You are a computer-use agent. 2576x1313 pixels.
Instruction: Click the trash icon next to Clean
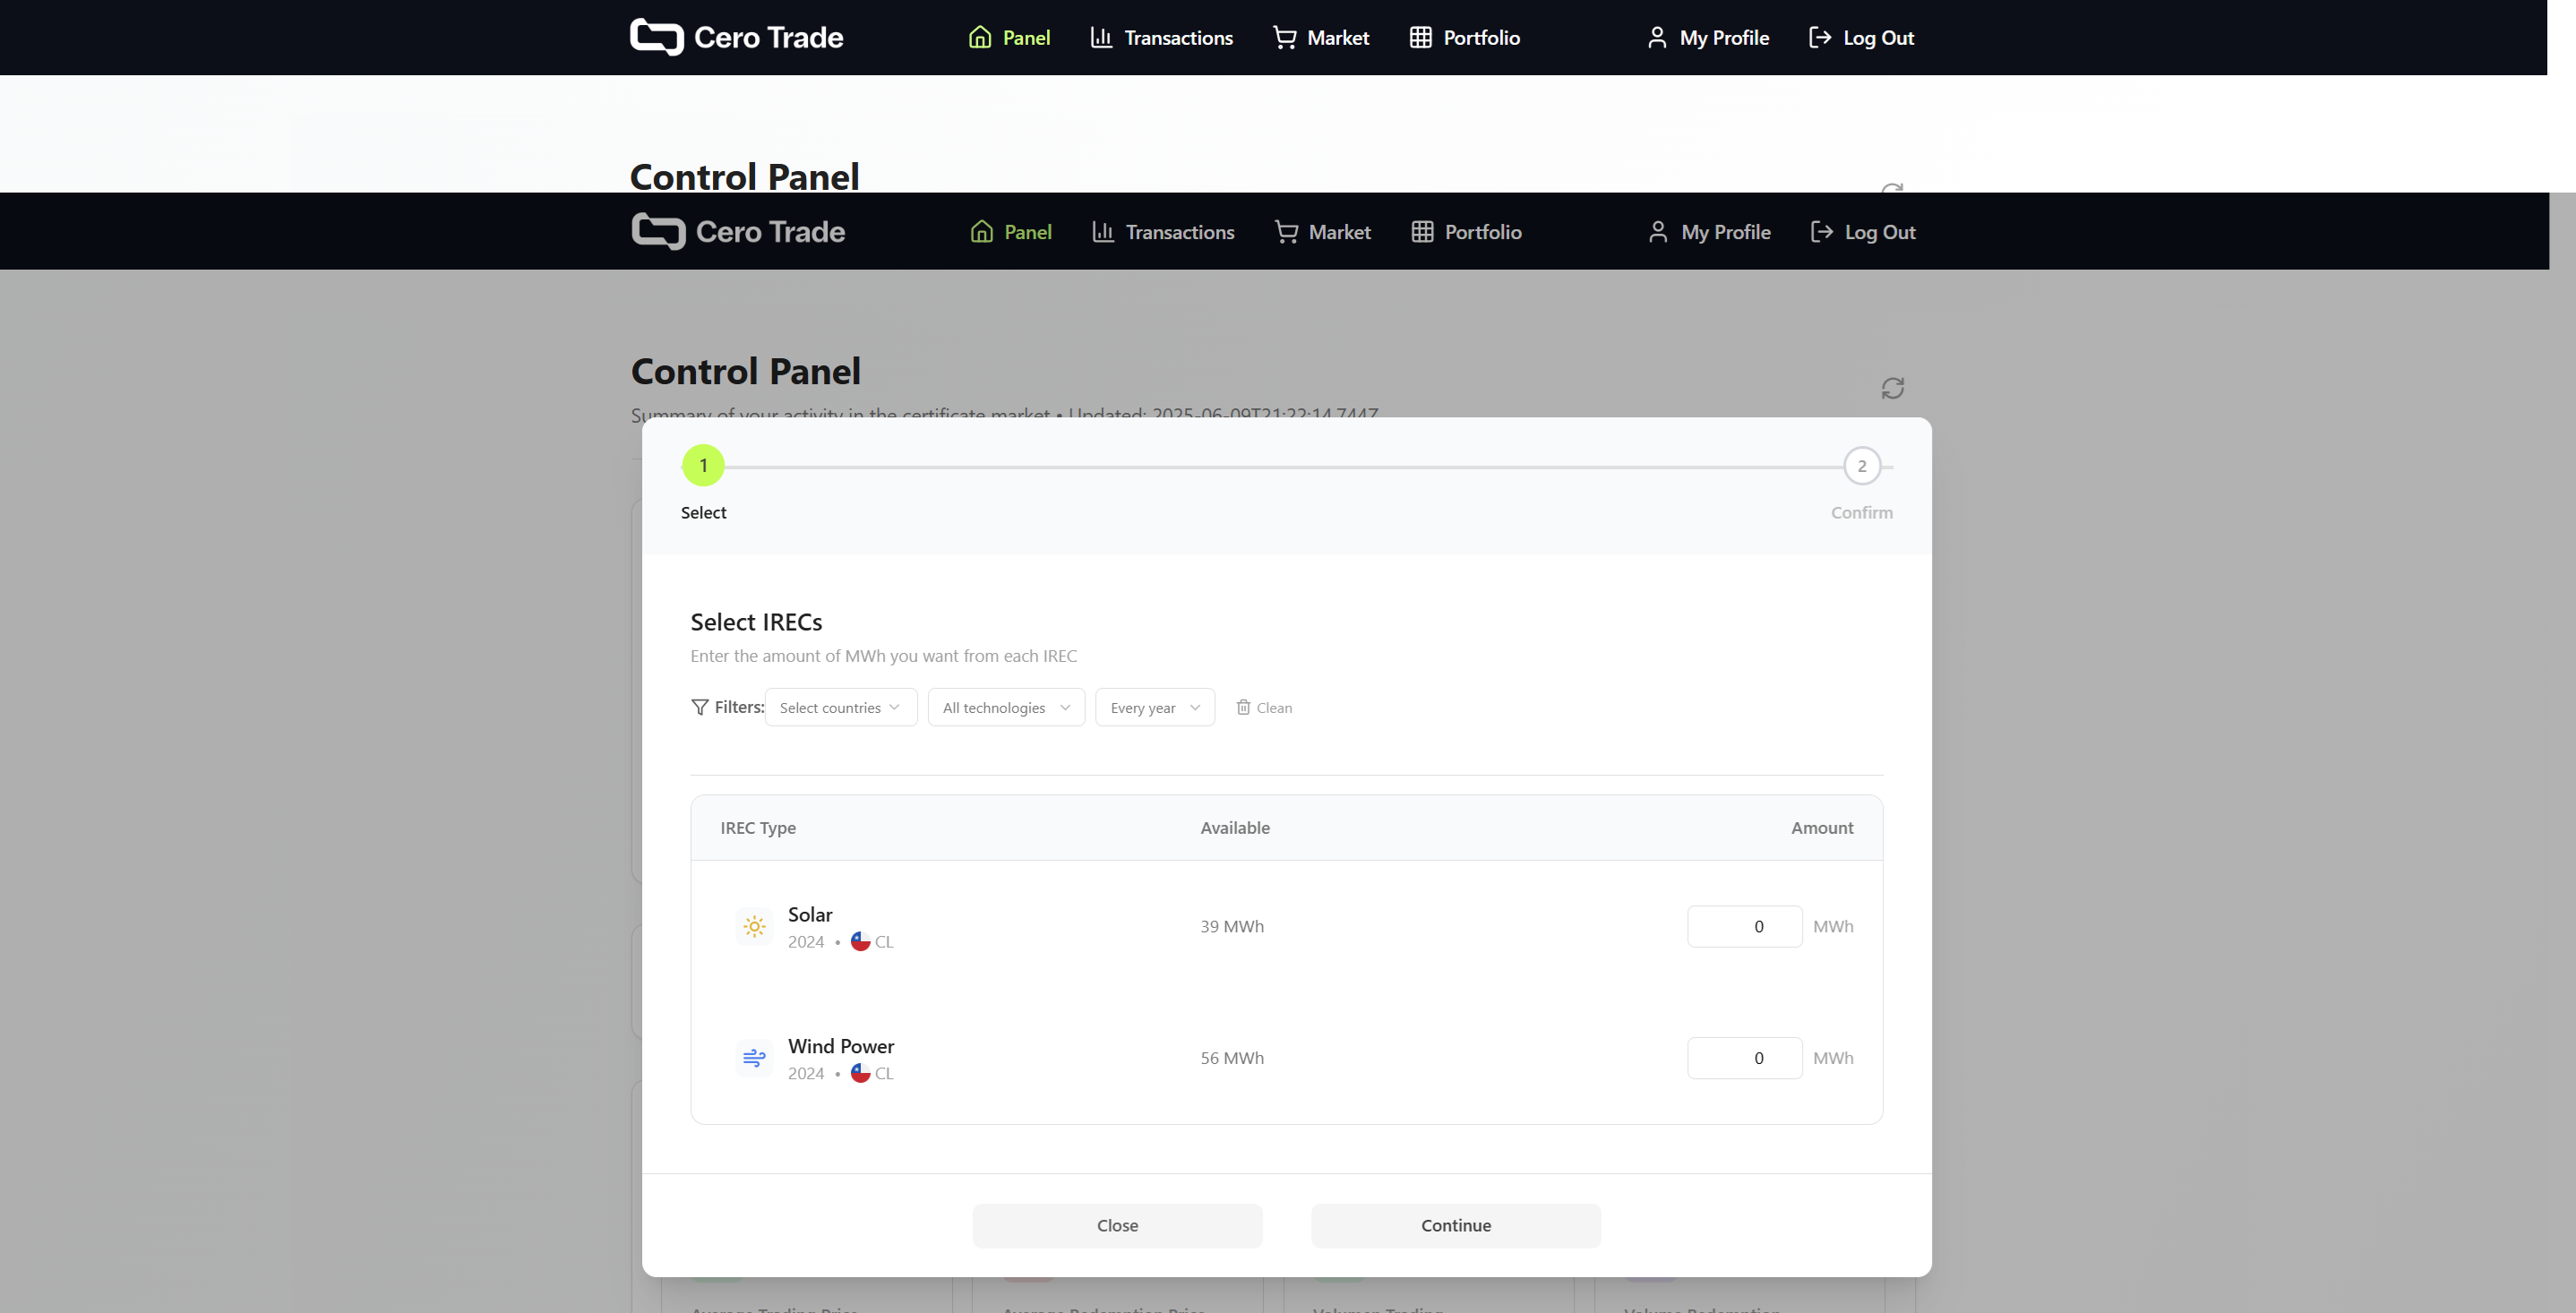1243,707
